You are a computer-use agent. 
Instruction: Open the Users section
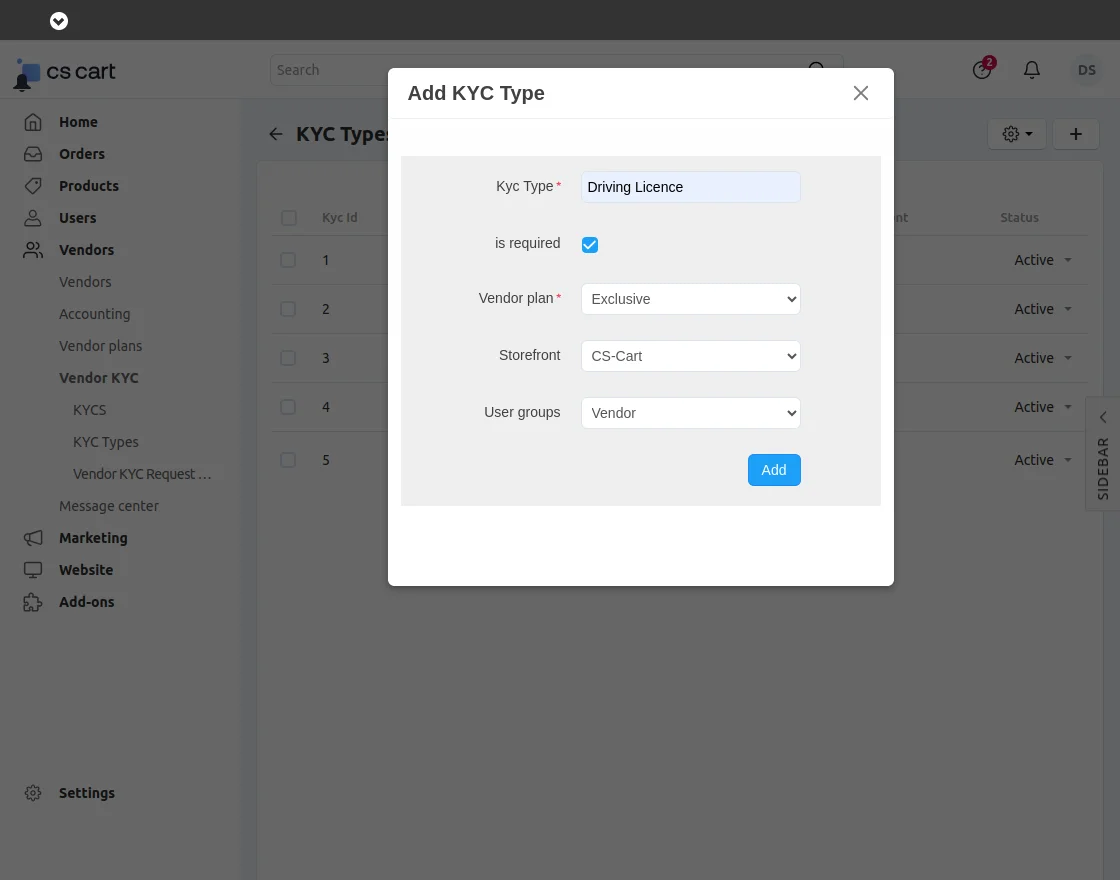click(75, 217)
